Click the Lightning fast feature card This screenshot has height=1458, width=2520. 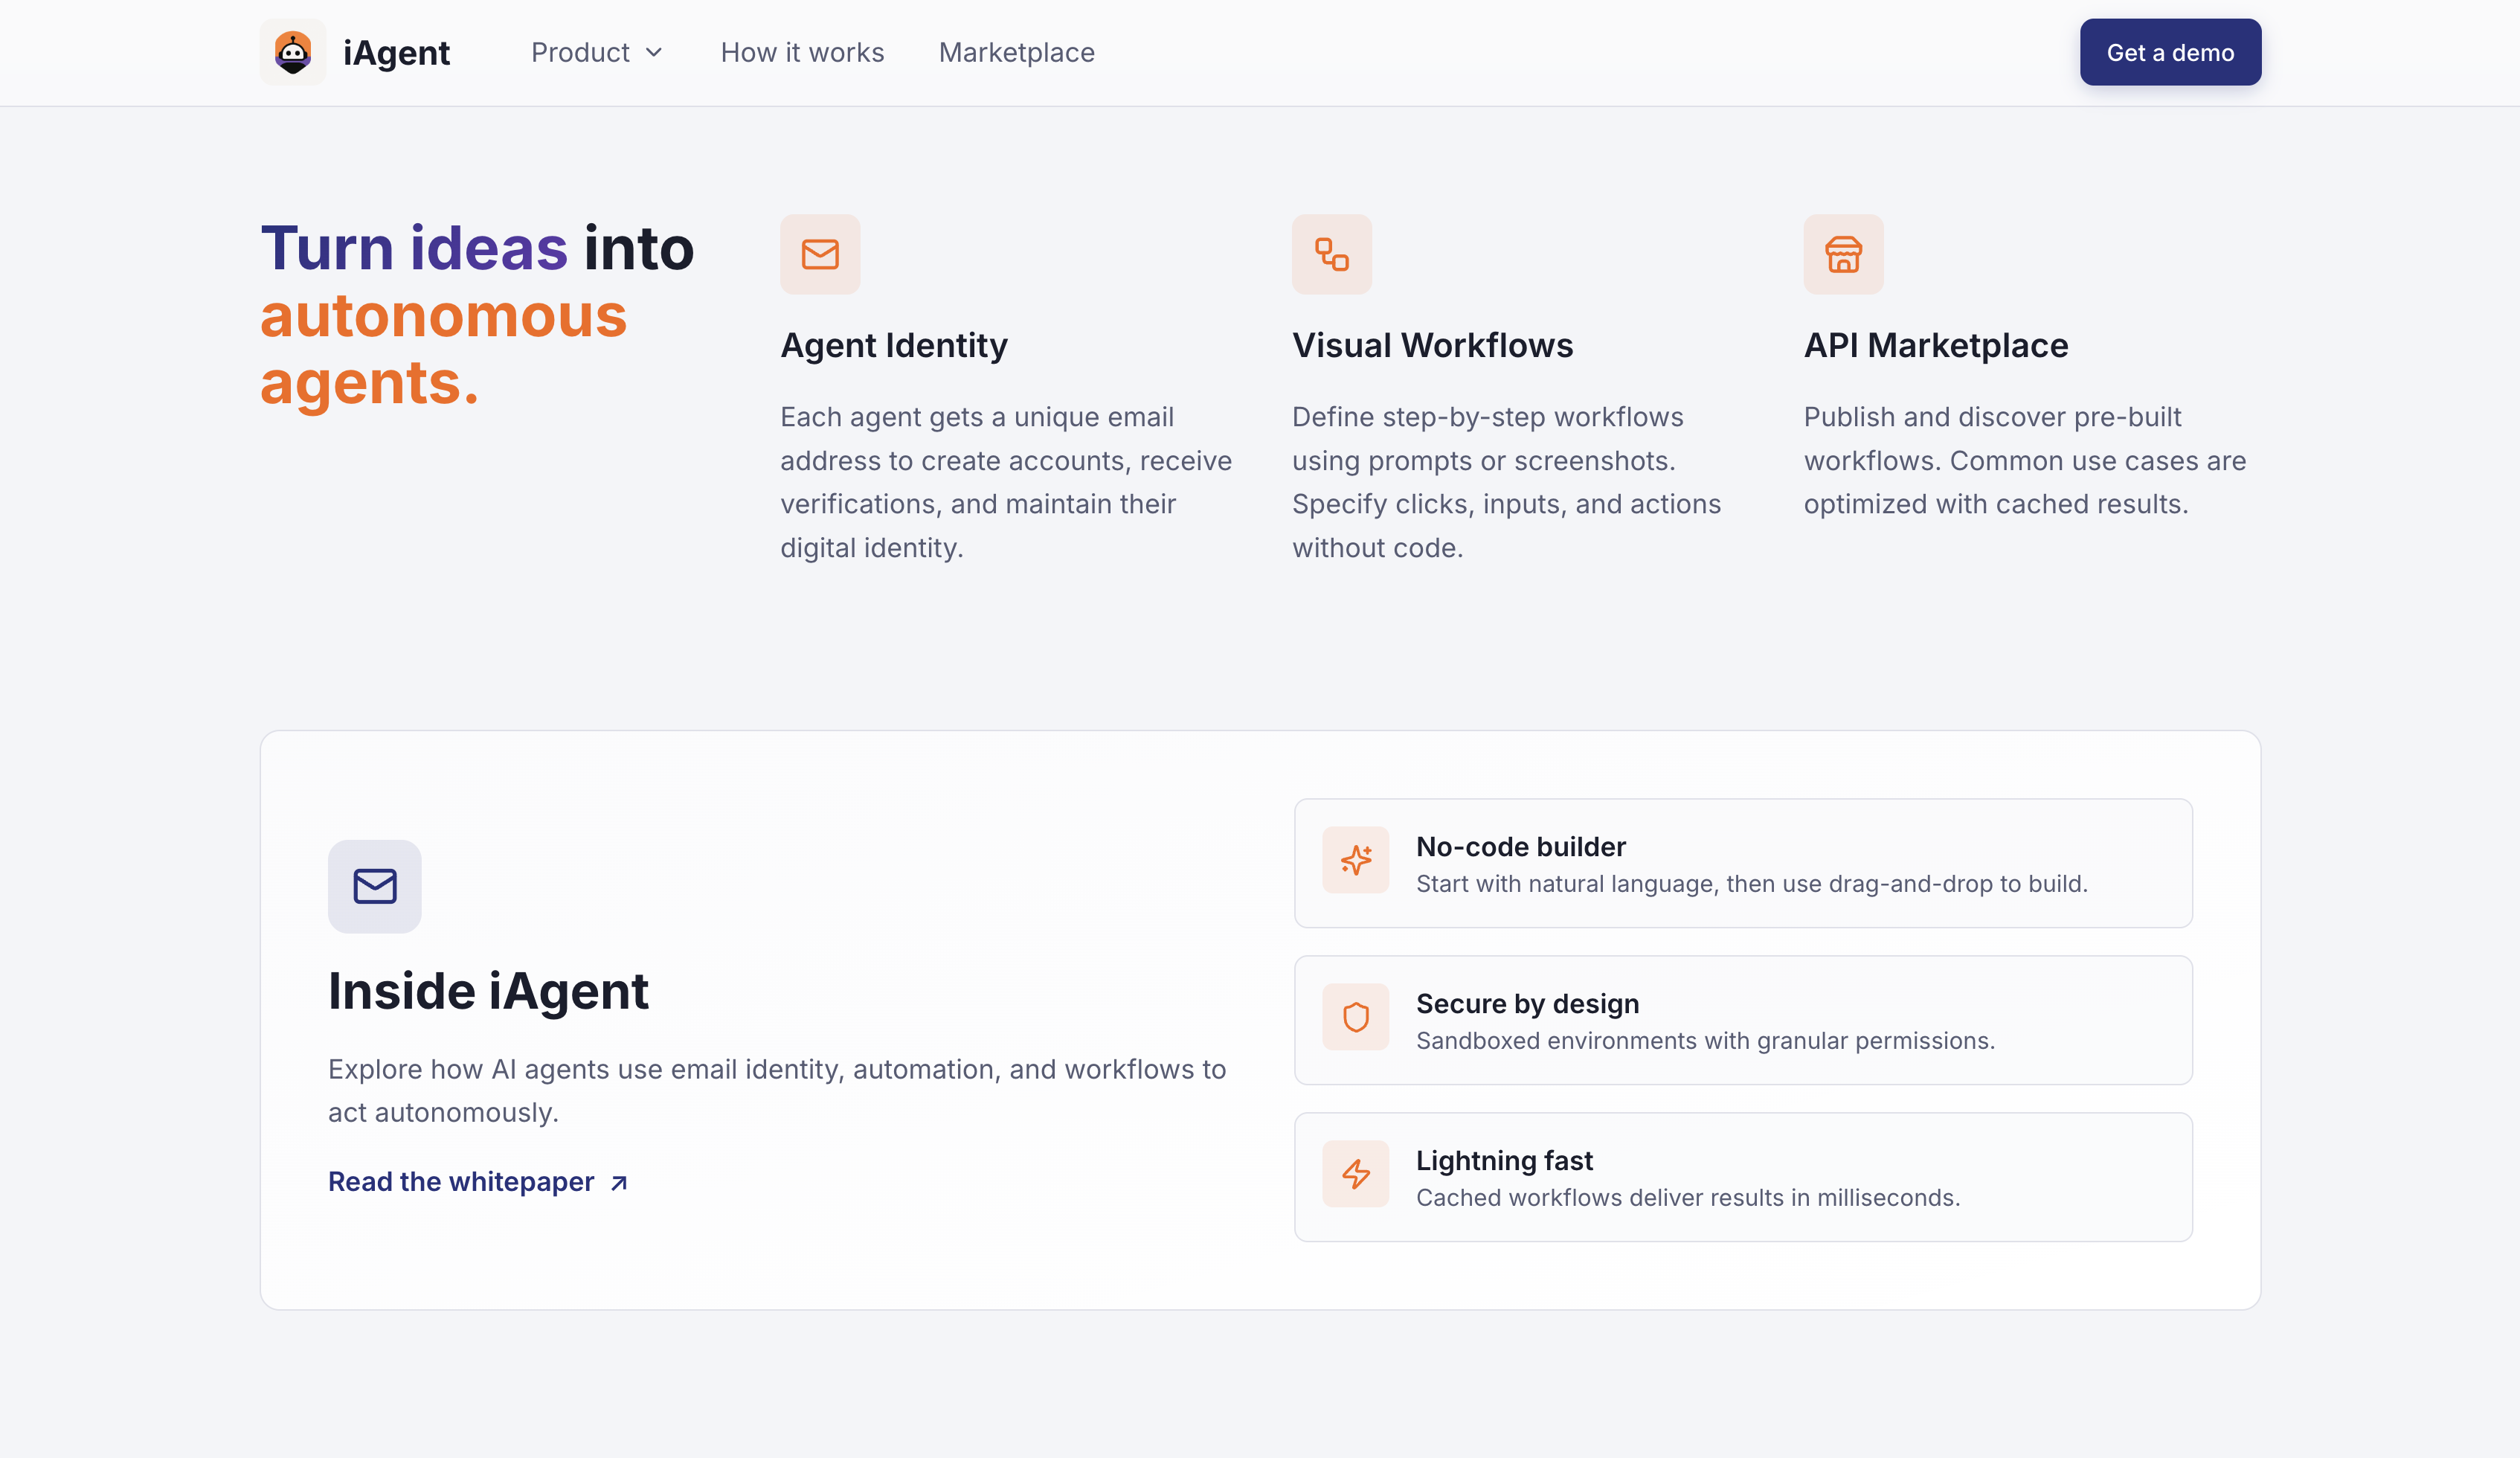pos(1742,1177)
